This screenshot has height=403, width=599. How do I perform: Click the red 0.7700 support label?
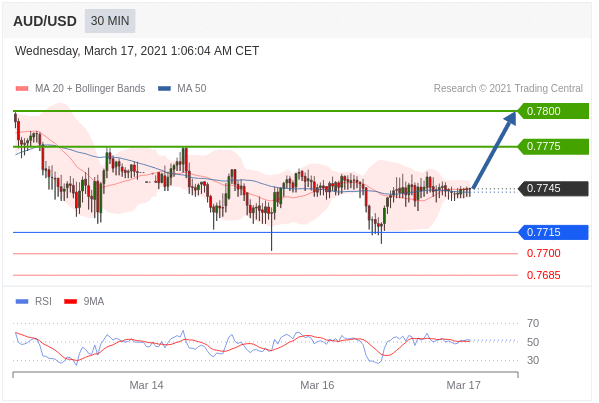click(x=544, y=253)
